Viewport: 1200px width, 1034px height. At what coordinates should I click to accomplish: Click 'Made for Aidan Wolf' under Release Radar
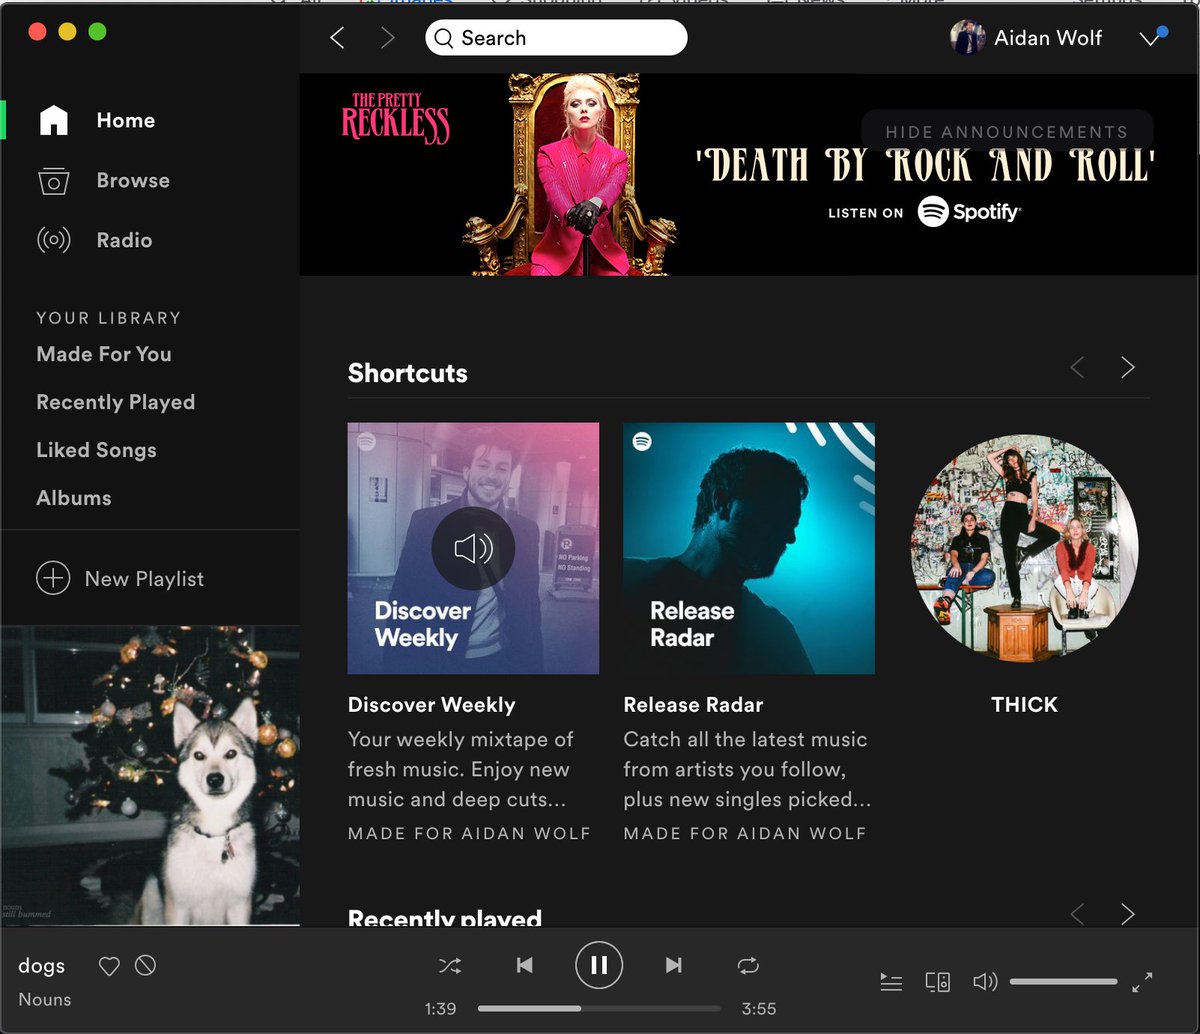pyautogui.click(x=745, y=833)
